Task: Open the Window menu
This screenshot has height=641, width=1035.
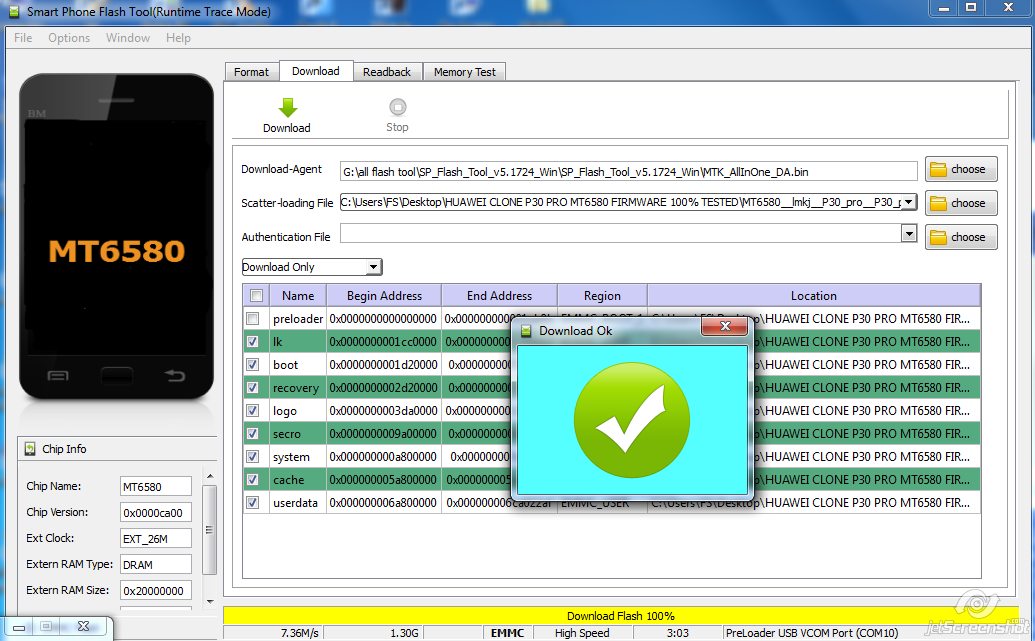Action: (x=128, y=38)
